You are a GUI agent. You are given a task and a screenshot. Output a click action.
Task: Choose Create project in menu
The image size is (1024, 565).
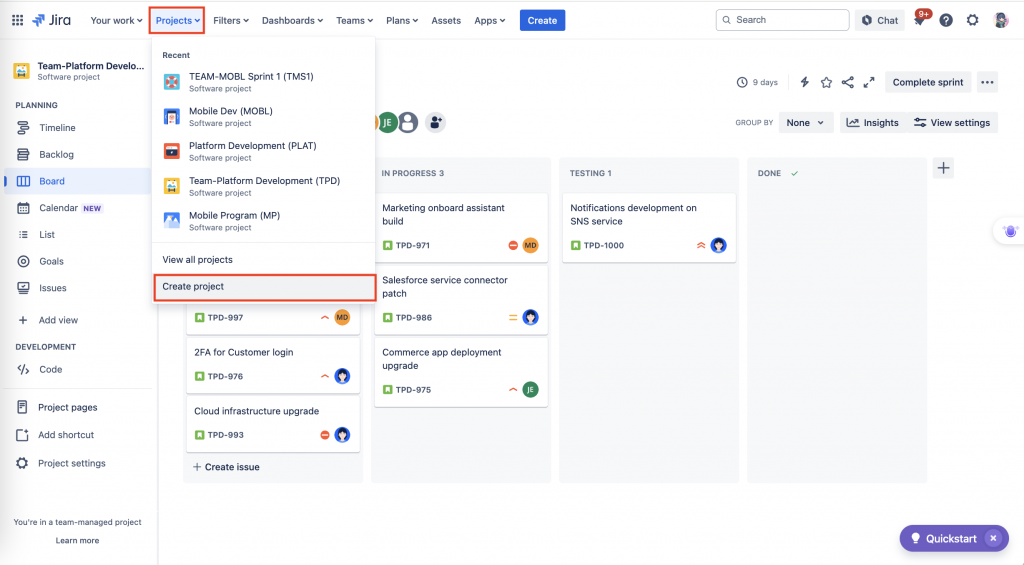[x=264, y=287]
